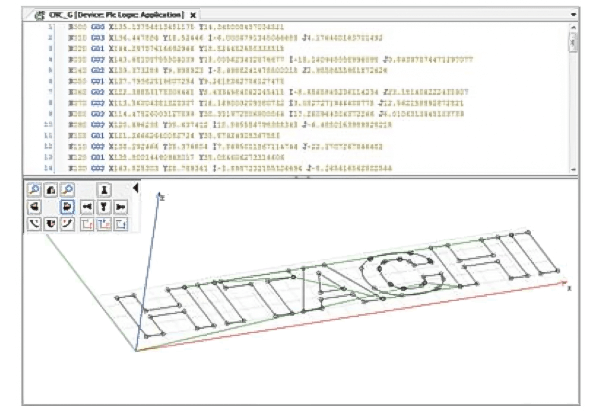The image size is (600, 420).
Task: Open the tab list dropdown arrow at top right
Action: click(573, 15)
